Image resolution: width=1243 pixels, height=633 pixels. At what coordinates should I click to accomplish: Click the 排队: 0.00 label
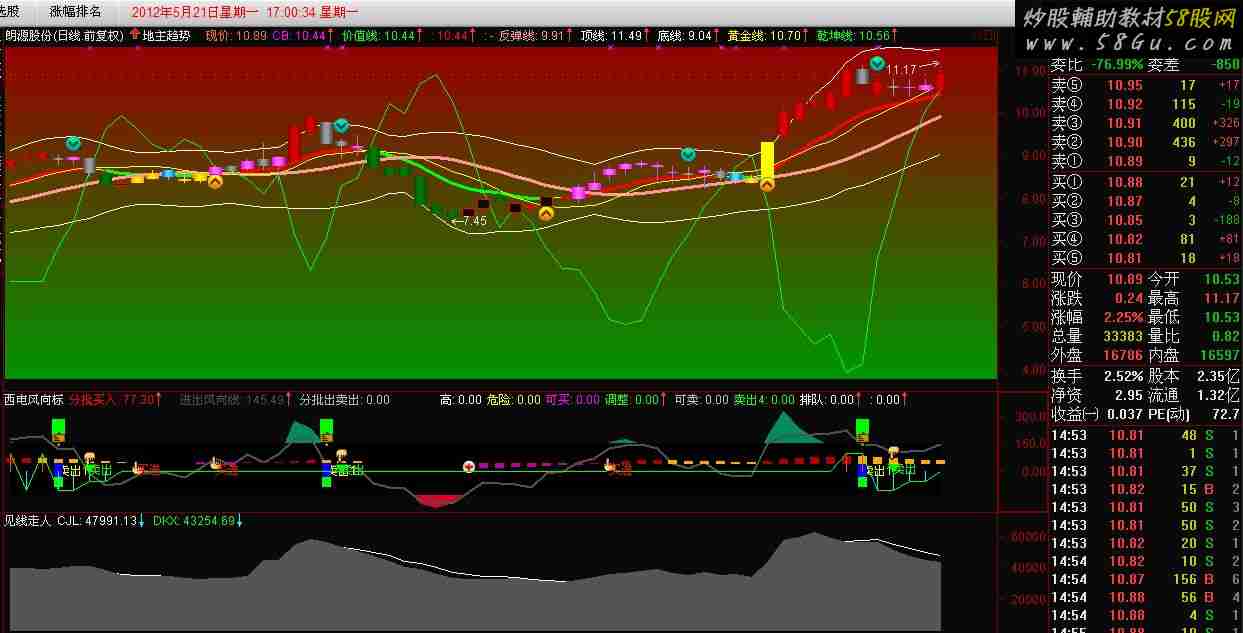827,400
